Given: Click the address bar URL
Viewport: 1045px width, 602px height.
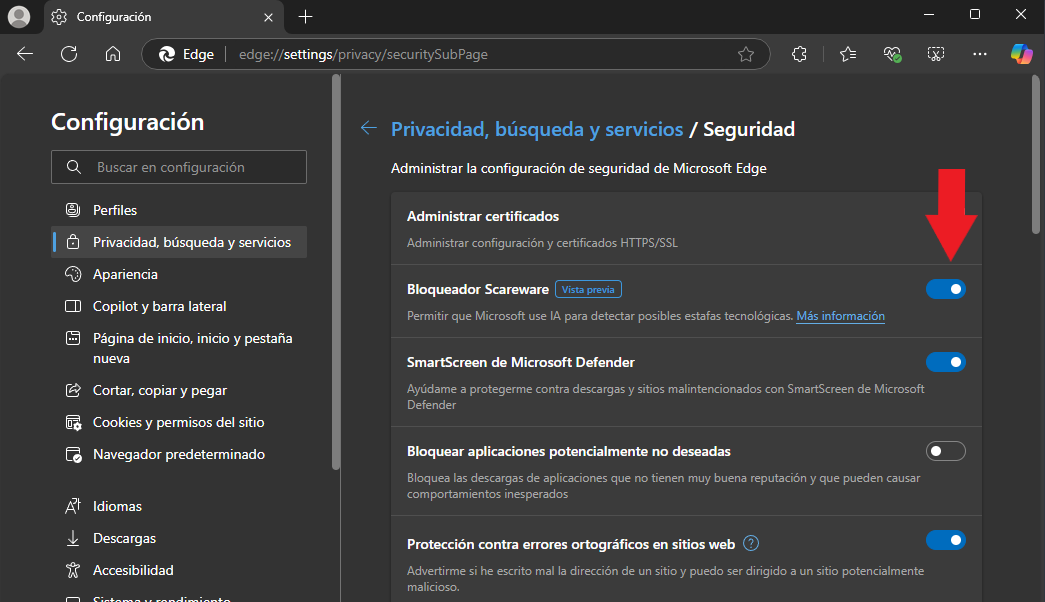Looking at the screenshot, I should coord(363,55).
